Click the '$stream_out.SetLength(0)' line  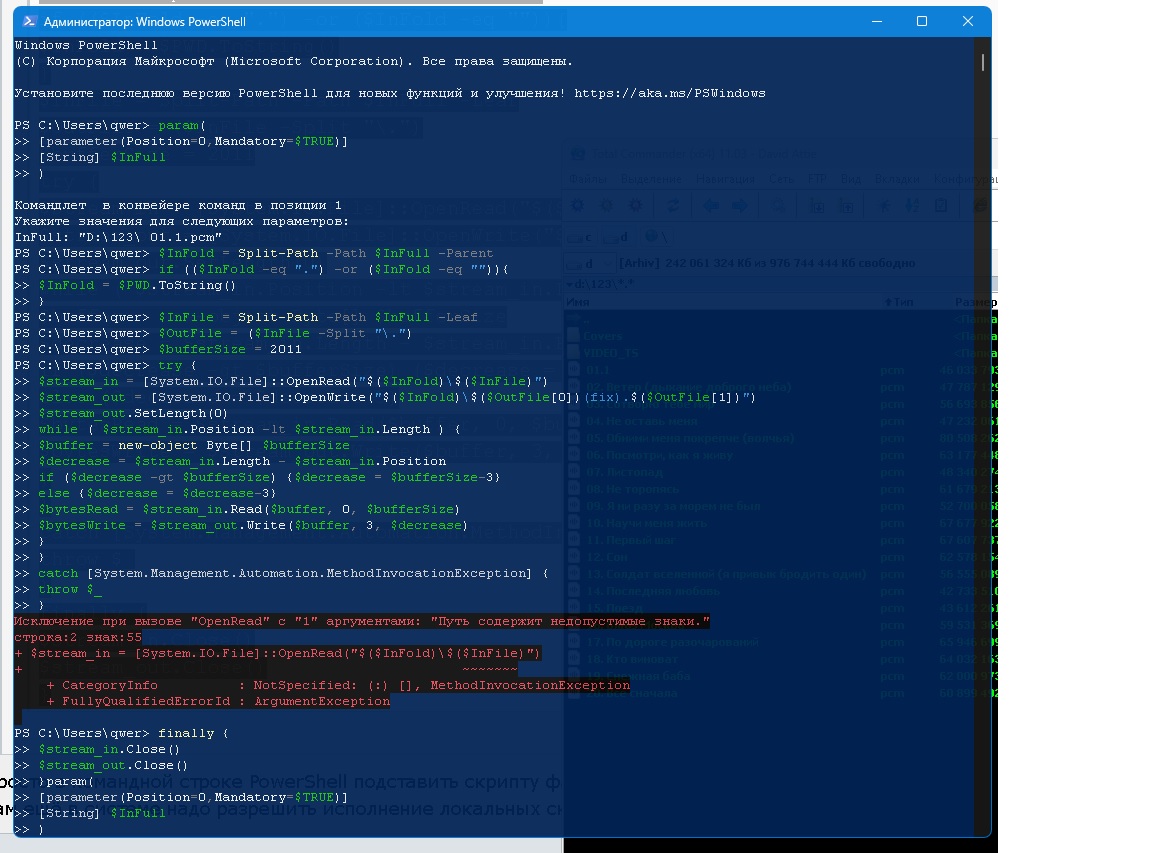click(x=133, y=413)
